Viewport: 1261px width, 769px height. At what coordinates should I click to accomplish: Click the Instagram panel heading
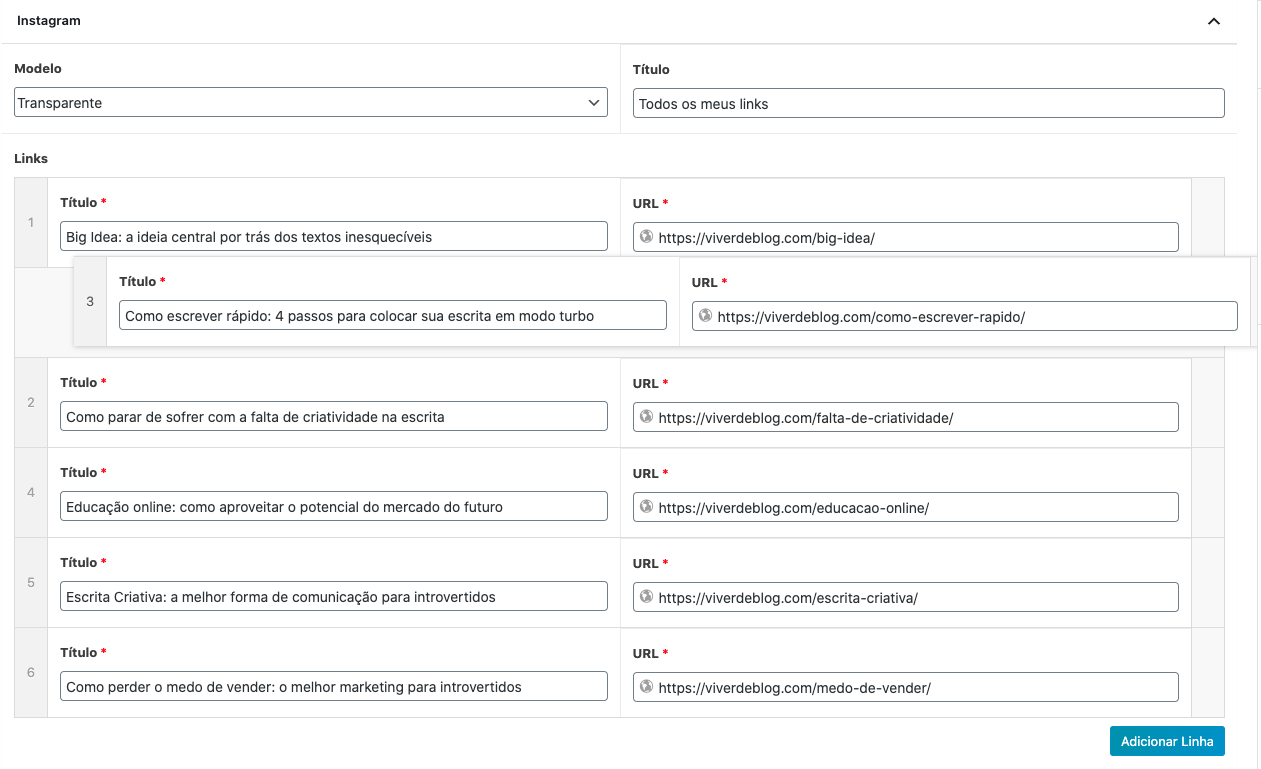point(49,21)
